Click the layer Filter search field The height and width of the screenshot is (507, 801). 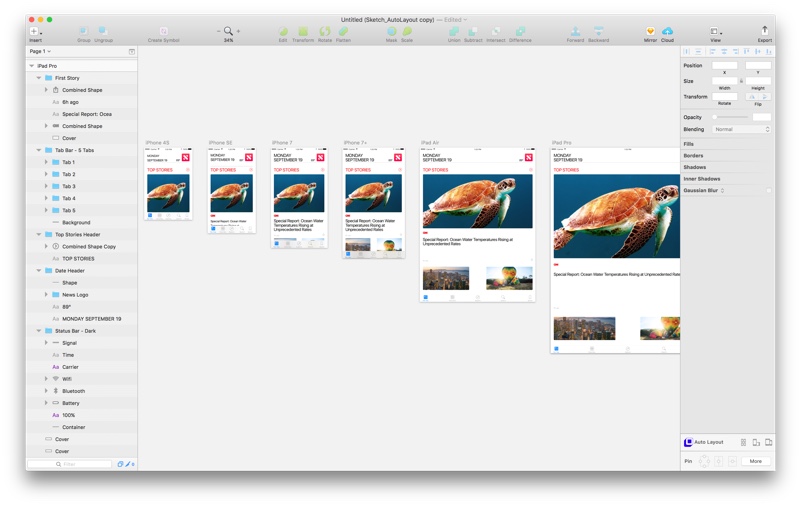pos(69,464)
